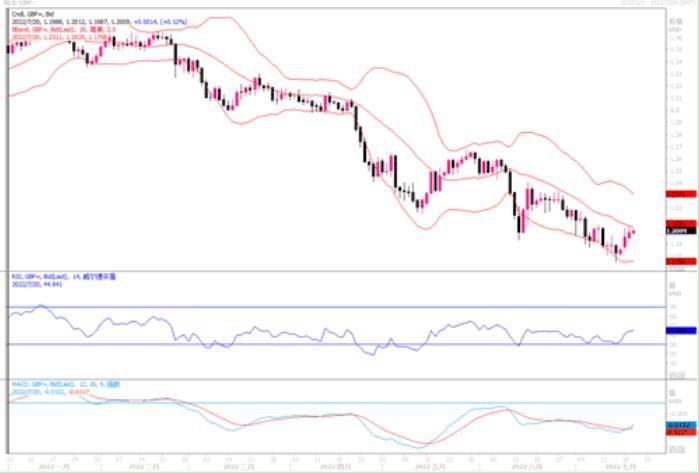Select the 2022 四月 month label on time axis
Viewport: 699px width, 473px height.
coord(334,467)
